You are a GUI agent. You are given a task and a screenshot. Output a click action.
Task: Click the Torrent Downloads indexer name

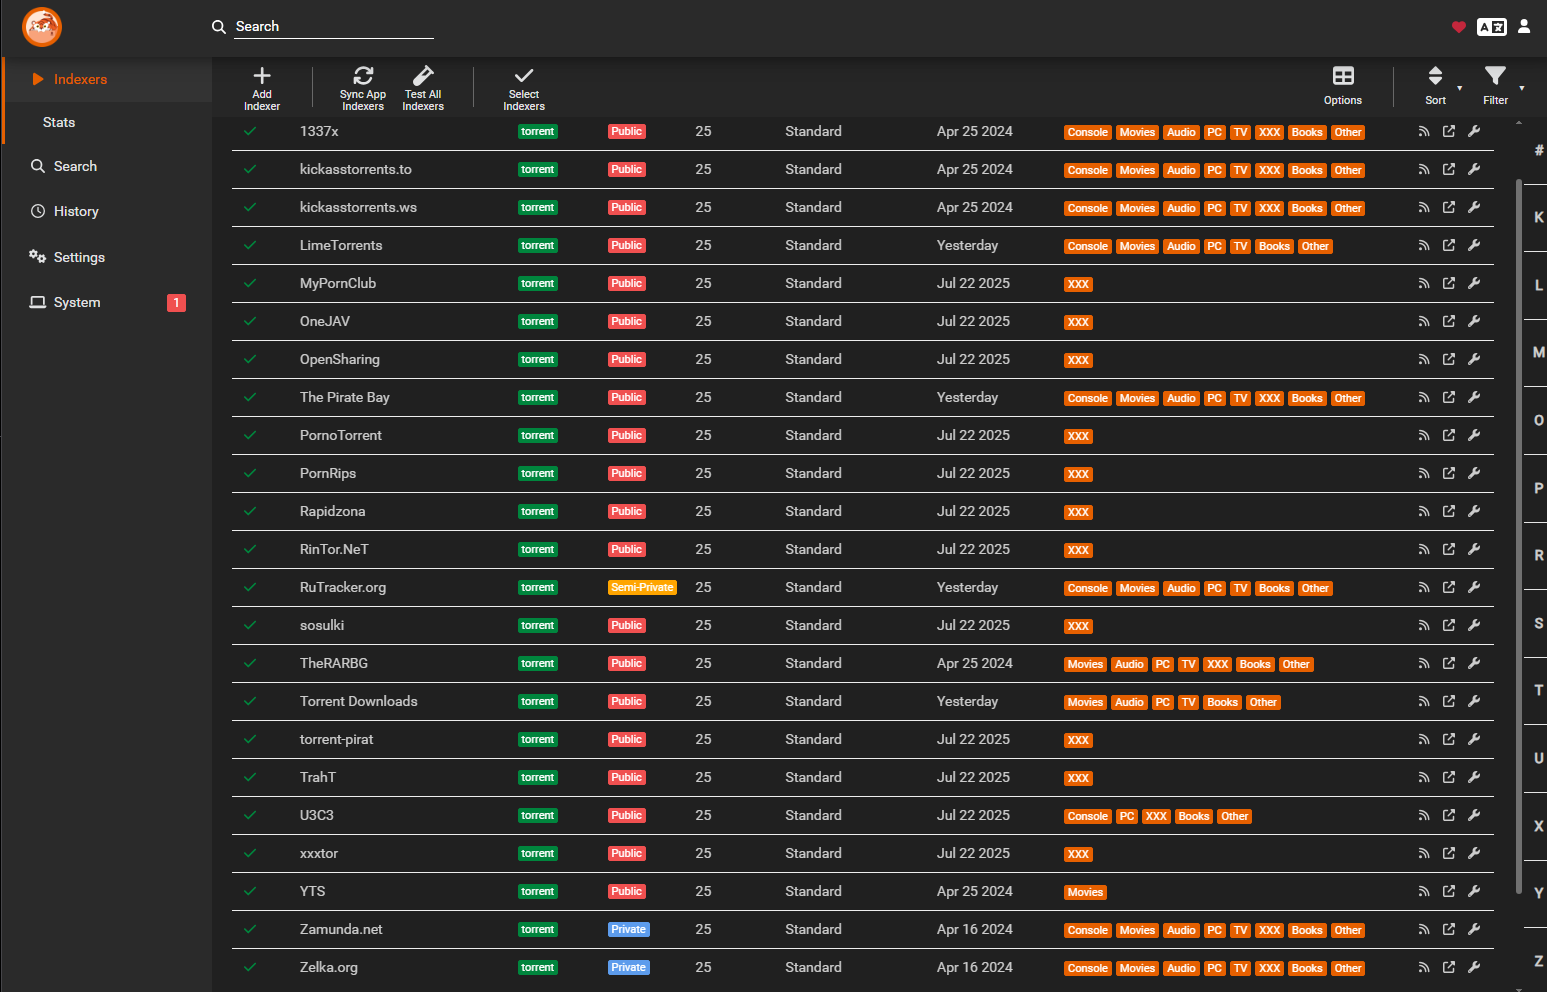(359, 701)
